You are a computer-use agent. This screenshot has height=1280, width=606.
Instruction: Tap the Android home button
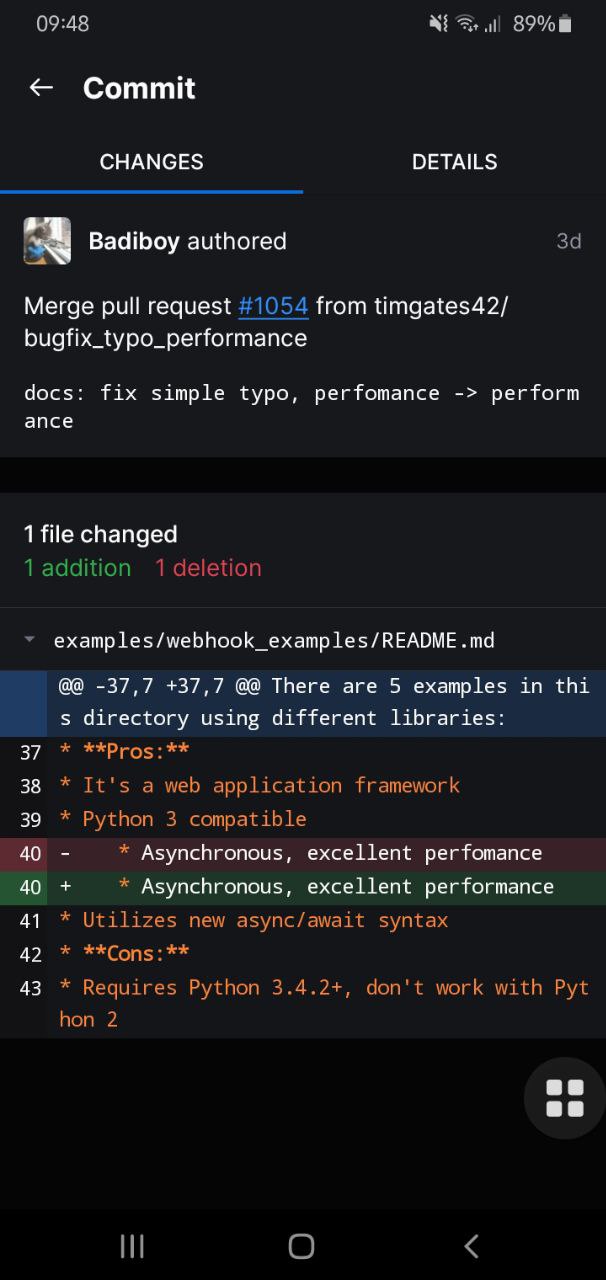coord(301,1245)
